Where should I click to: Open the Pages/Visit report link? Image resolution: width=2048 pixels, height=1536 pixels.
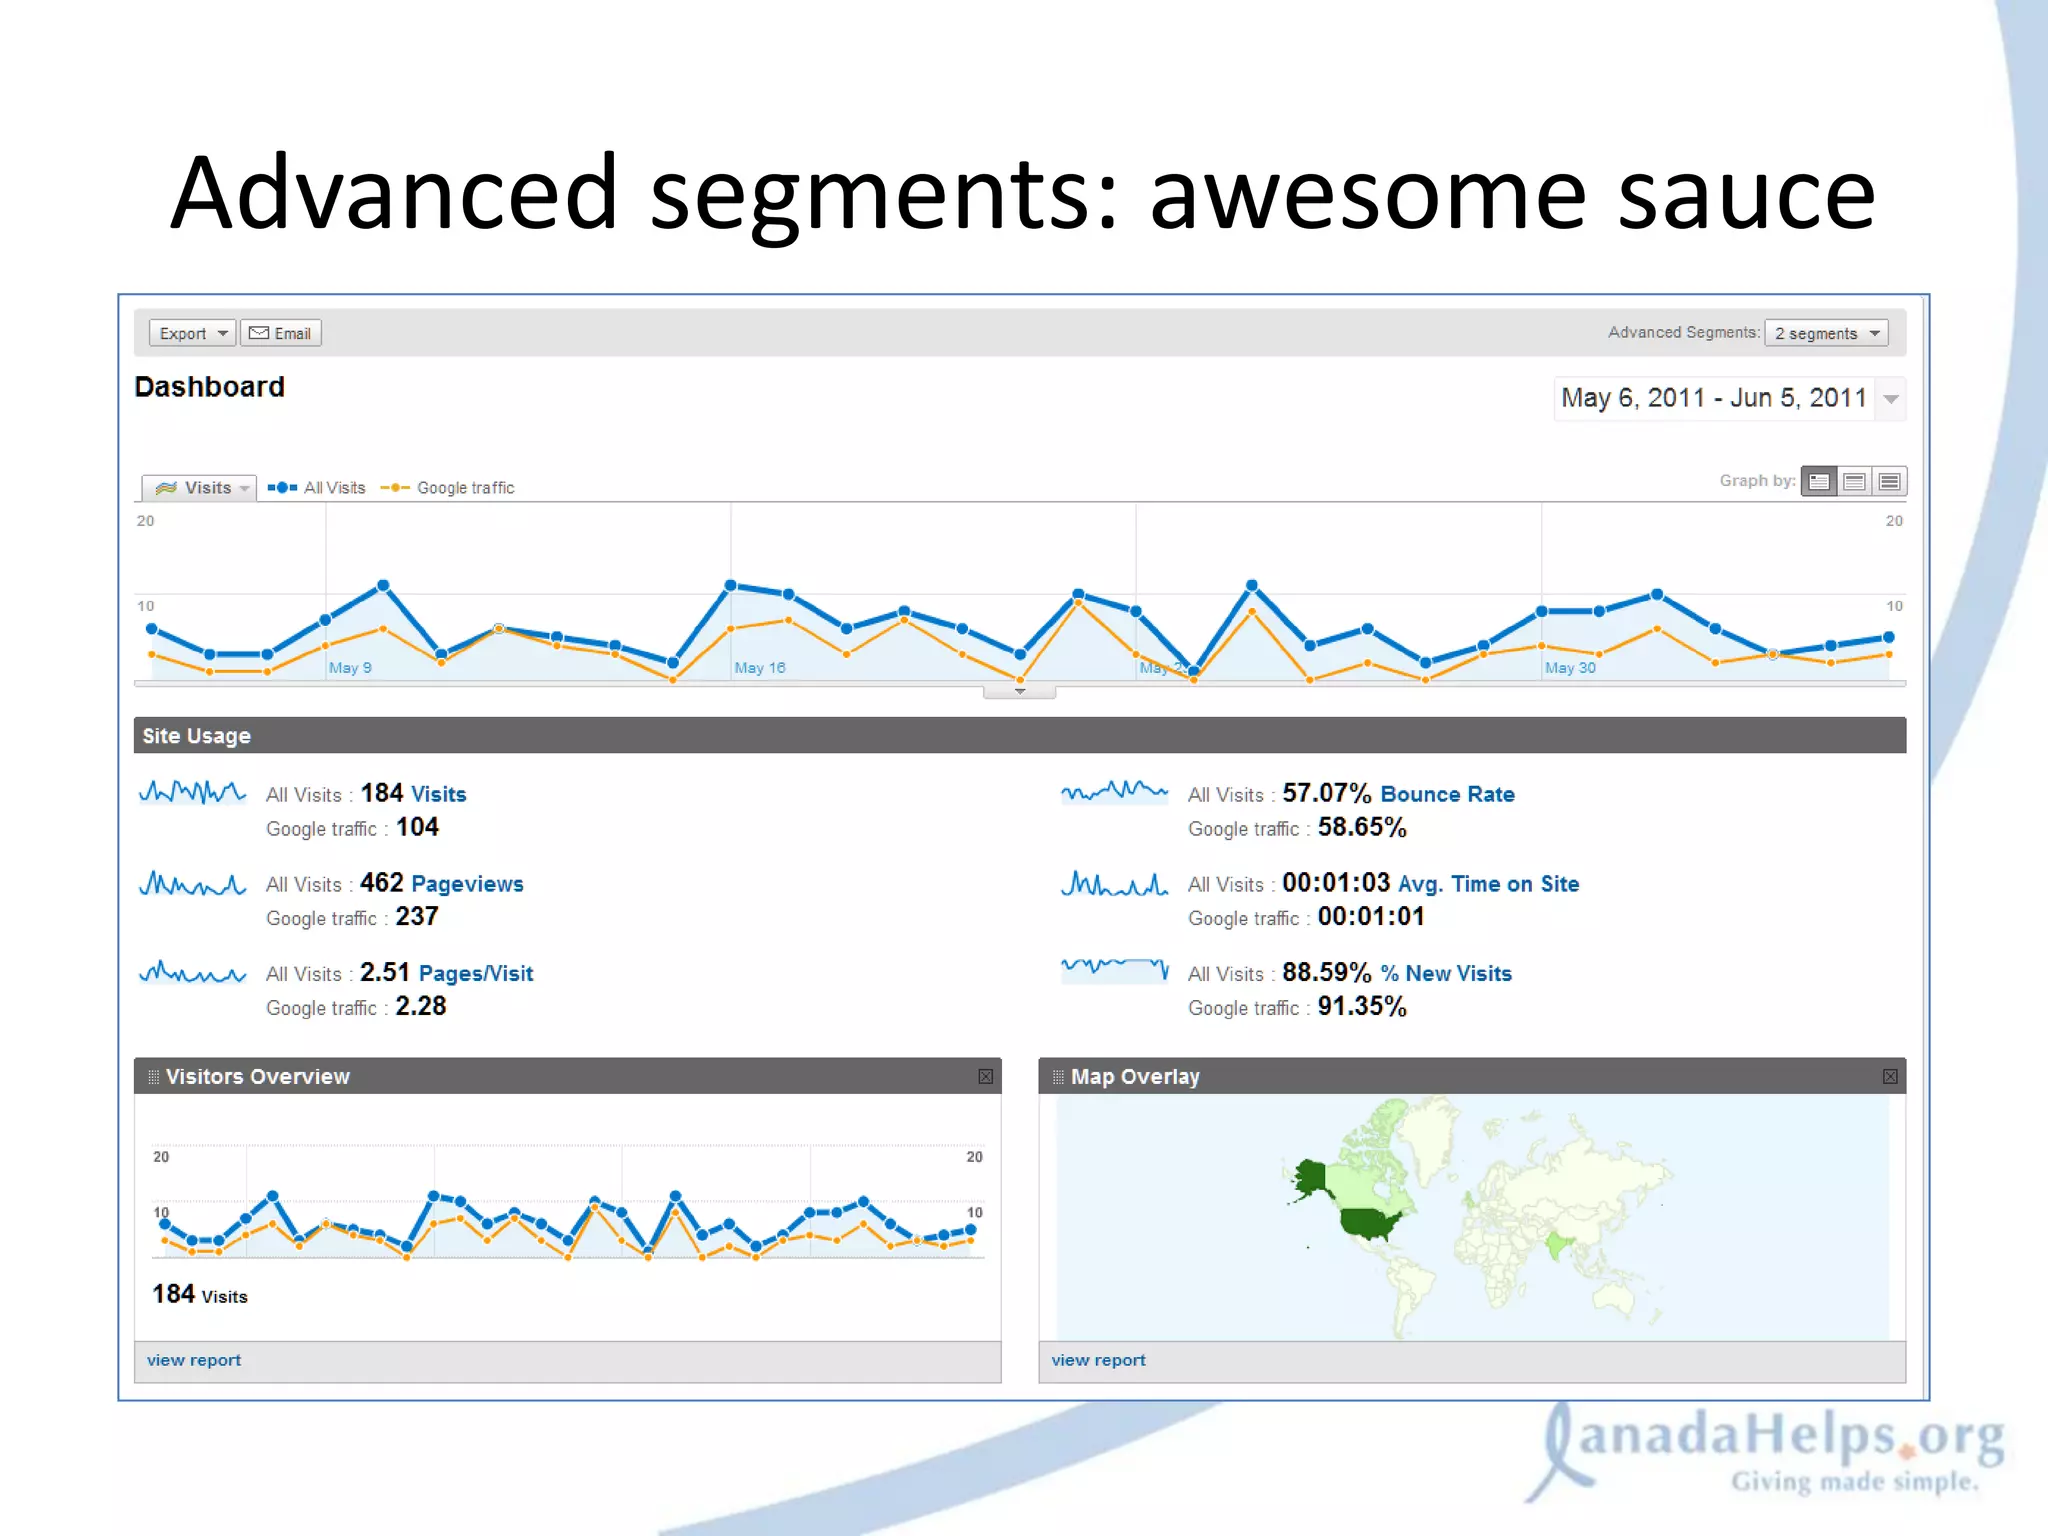(x=476, y=974)
